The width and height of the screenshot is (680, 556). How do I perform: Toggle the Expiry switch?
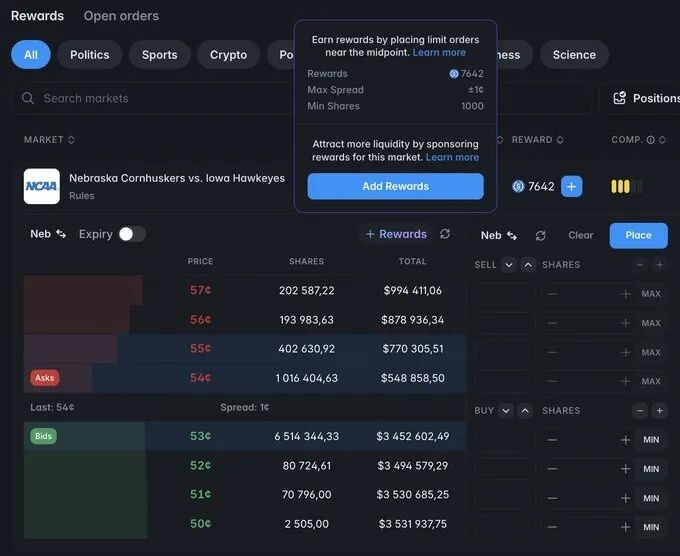[132, 234]
